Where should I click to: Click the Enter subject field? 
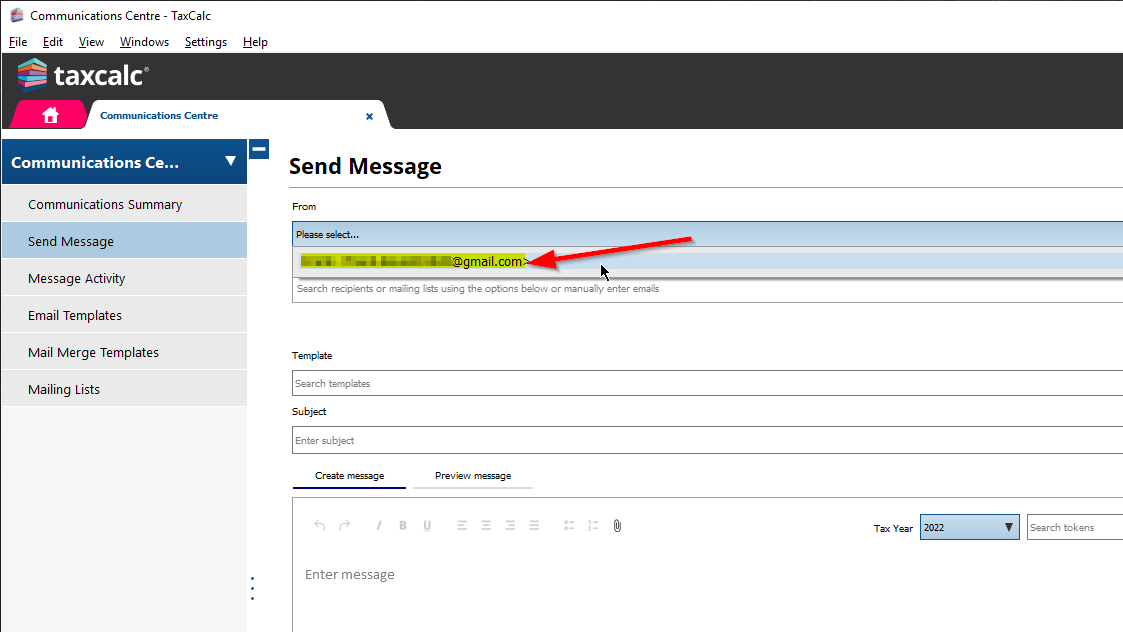(708, 440)
